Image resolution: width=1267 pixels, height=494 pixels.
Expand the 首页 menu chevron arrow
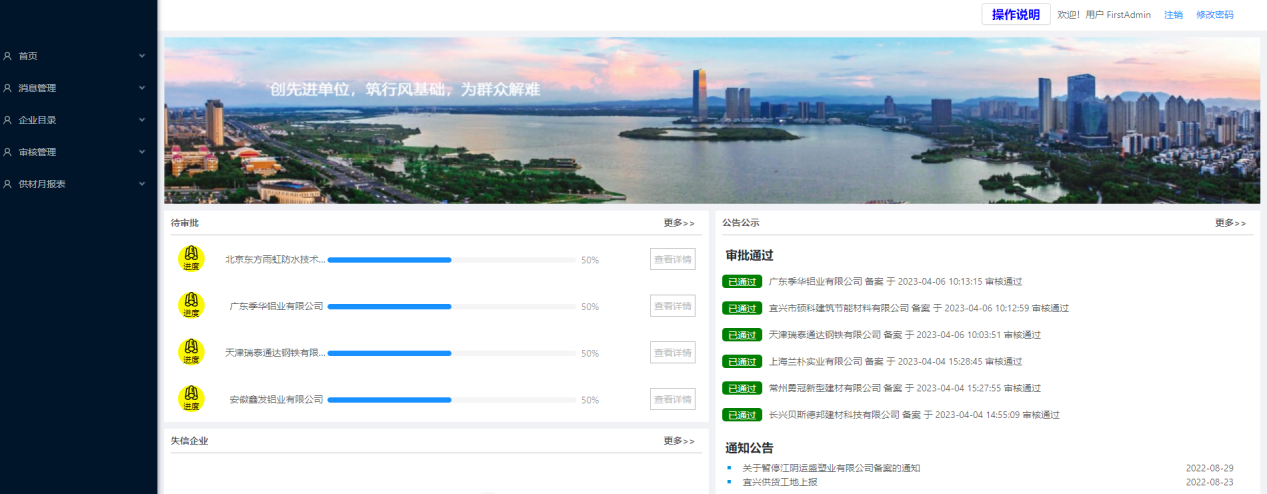coord(142,56)
